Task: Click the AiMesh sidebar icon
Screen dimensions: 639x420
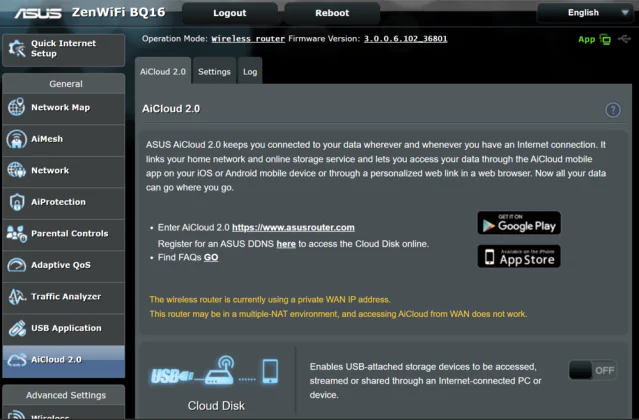Action: coord(16,139)
